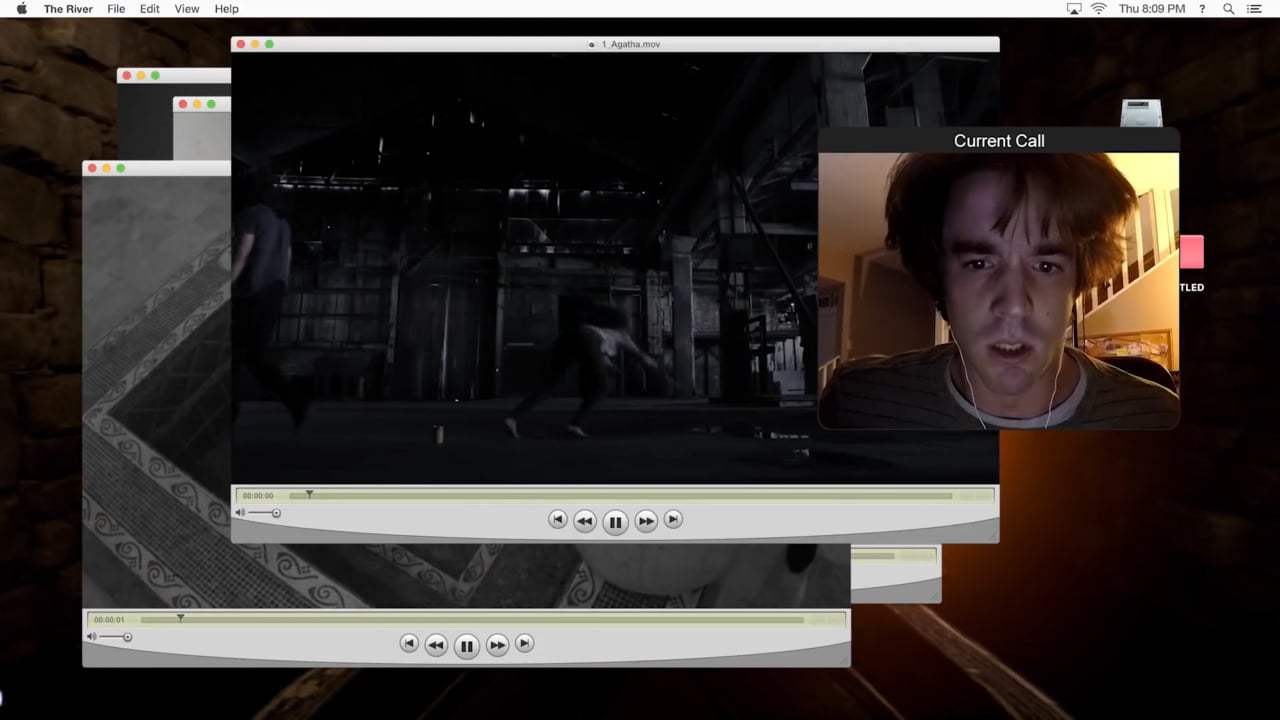
Task: Fast forward the lower-left grayscale video
Action: 497,644
